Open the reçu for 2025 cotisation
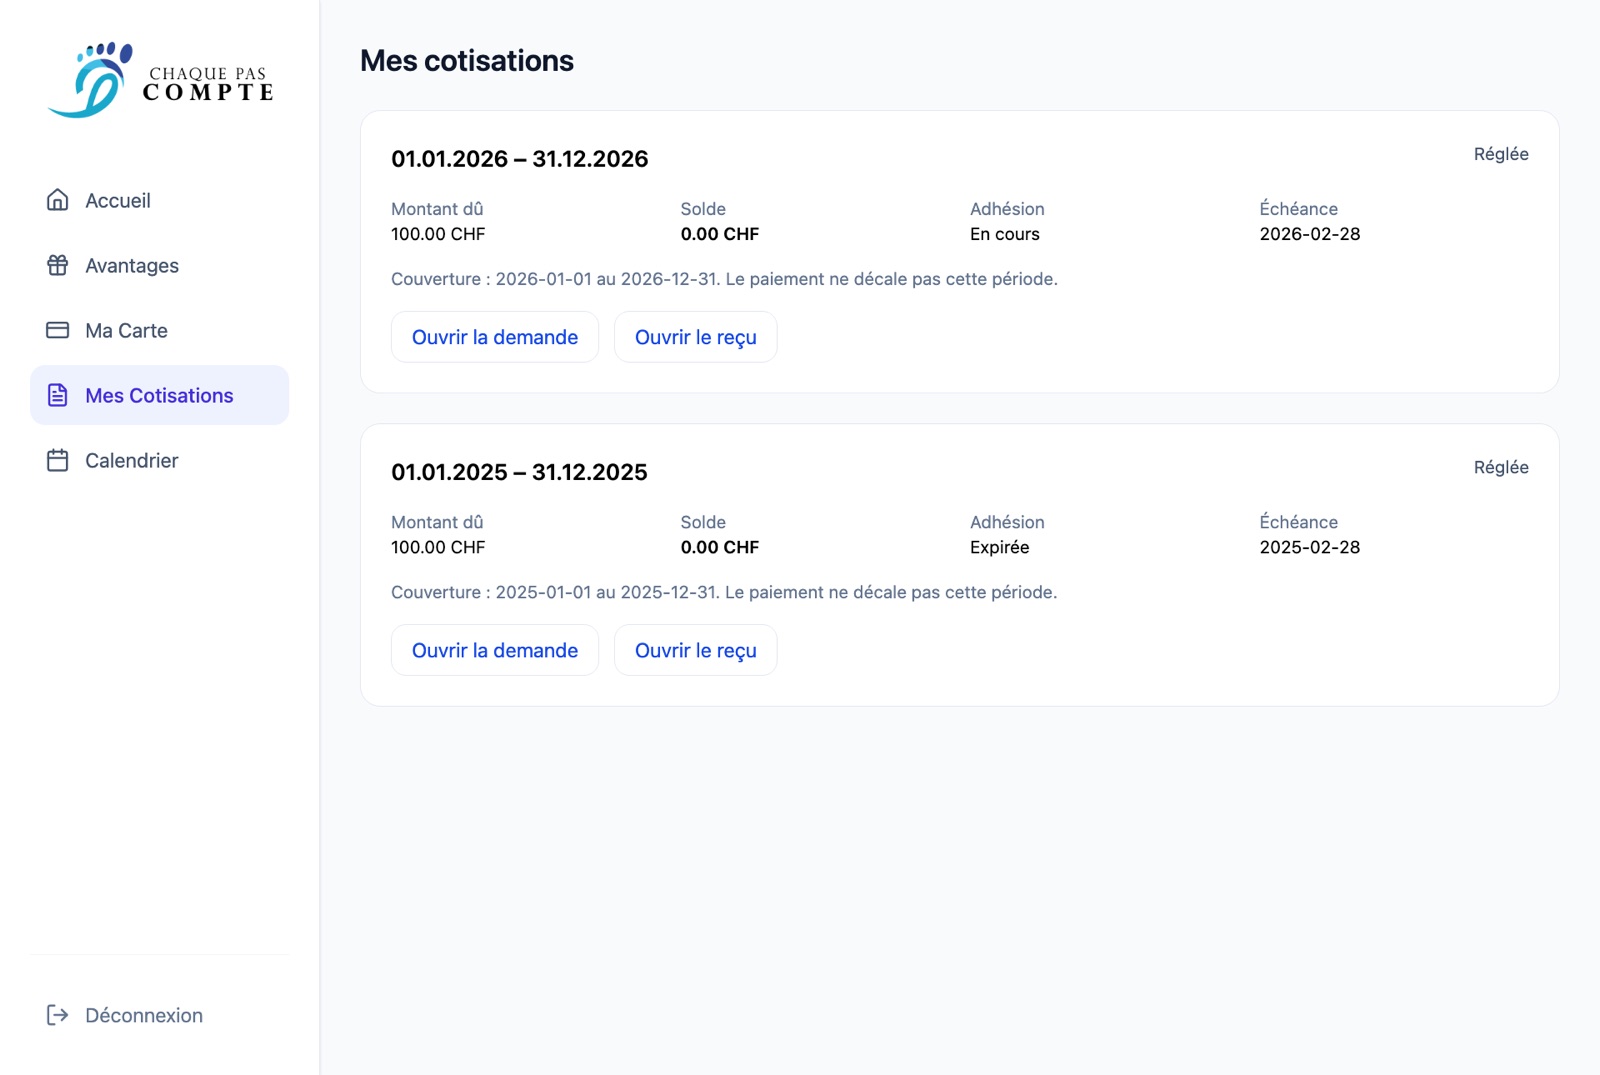Image resolution: width=1600 pixels, height=1075 pixels. [x=696, y=650]
